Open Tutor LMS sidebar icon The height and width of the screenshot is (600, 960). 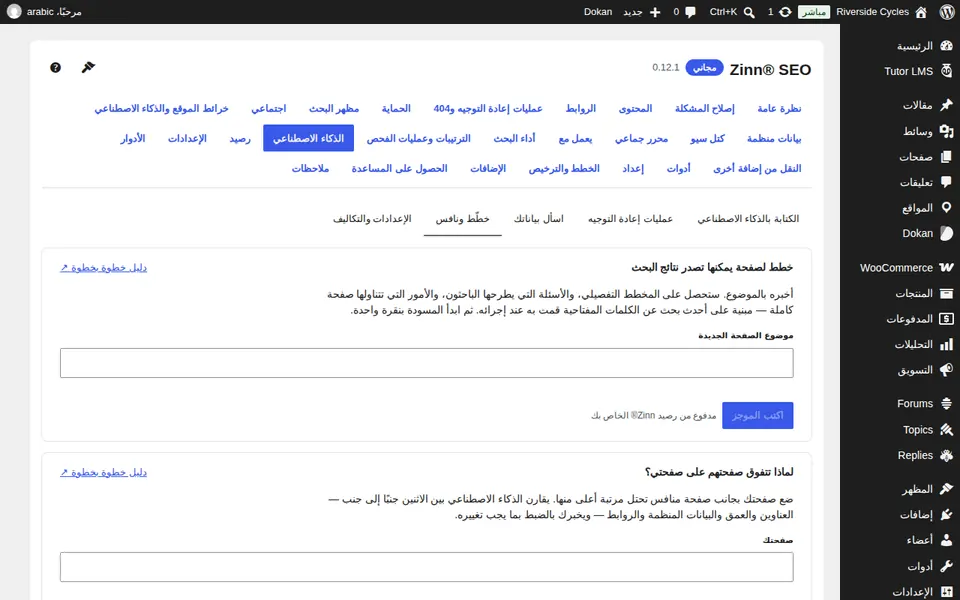947,71
